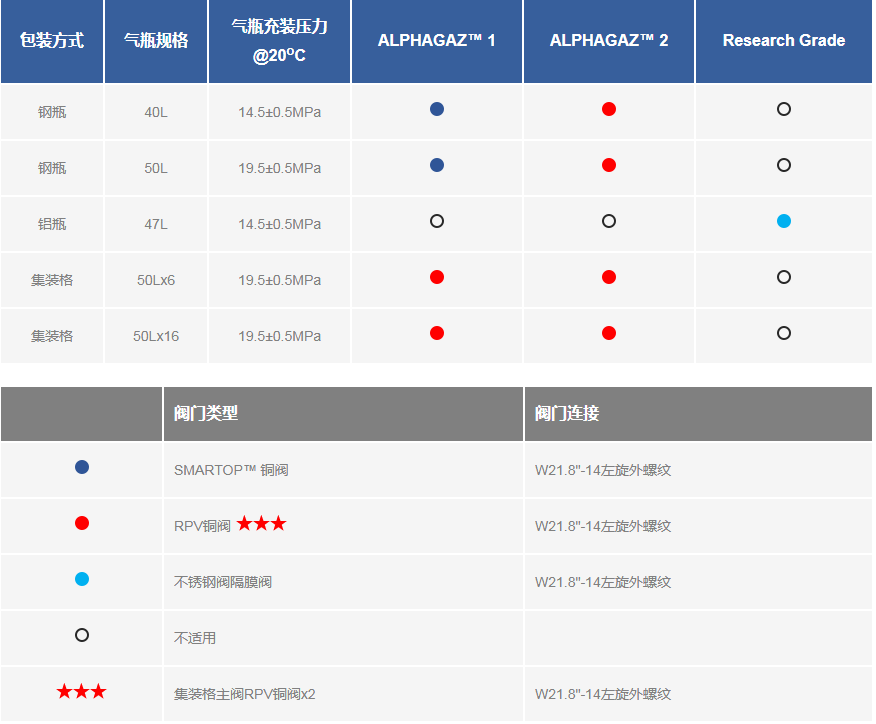The width and height of the screenshot is (876, 724).
Task: Select the blue dot for 50L steel cylinder ALPHAGAZ 1
Action: 437,165
